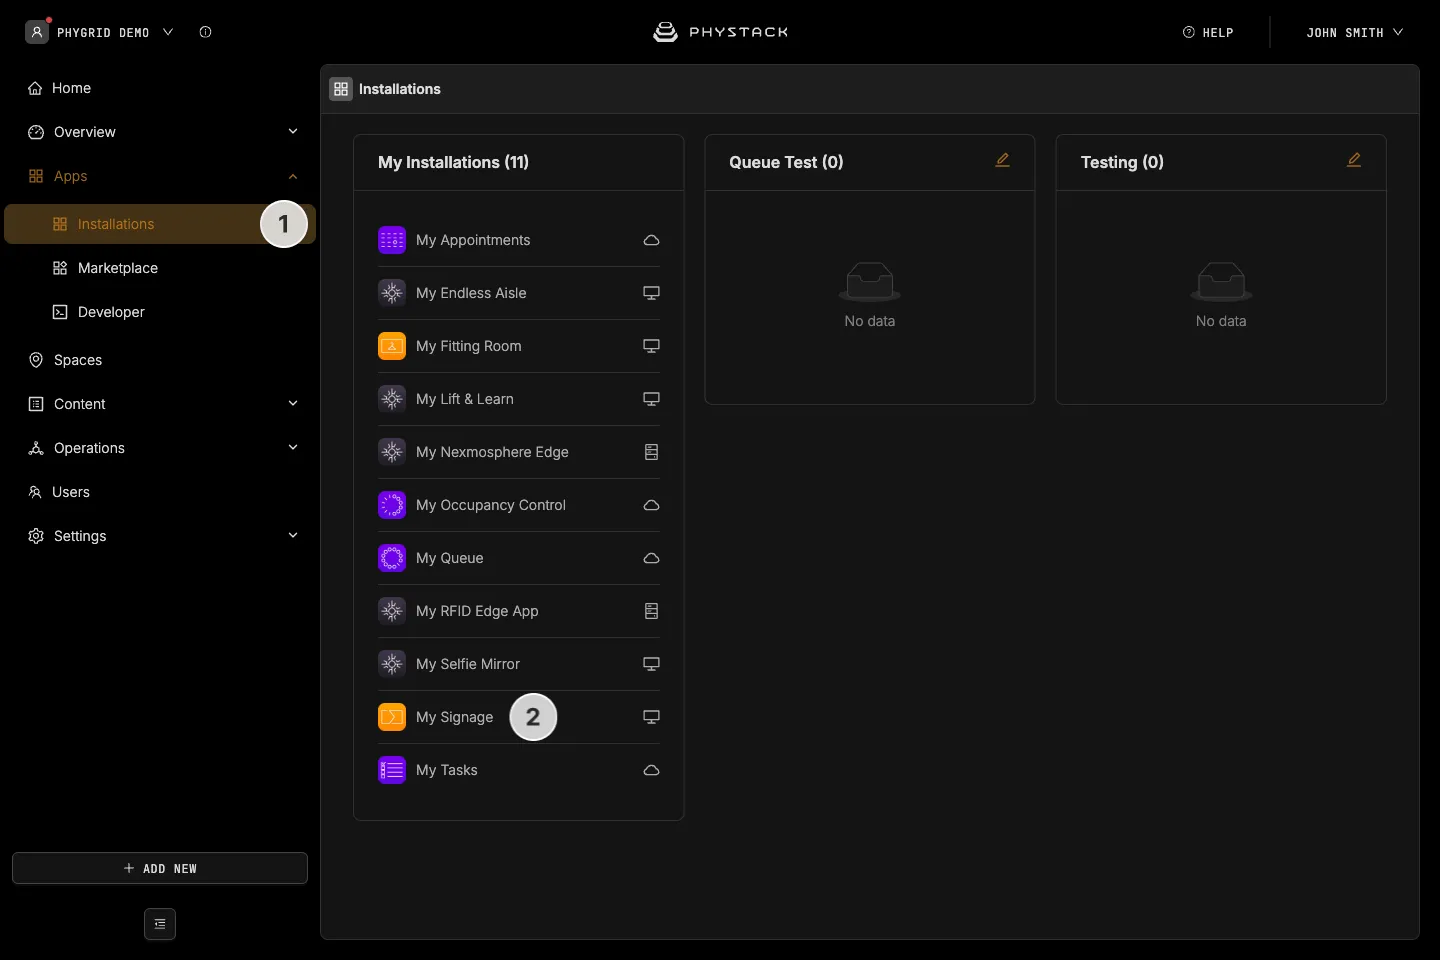
Task: Click the Testing (0) heading
Action: (x=1122, y=162)
